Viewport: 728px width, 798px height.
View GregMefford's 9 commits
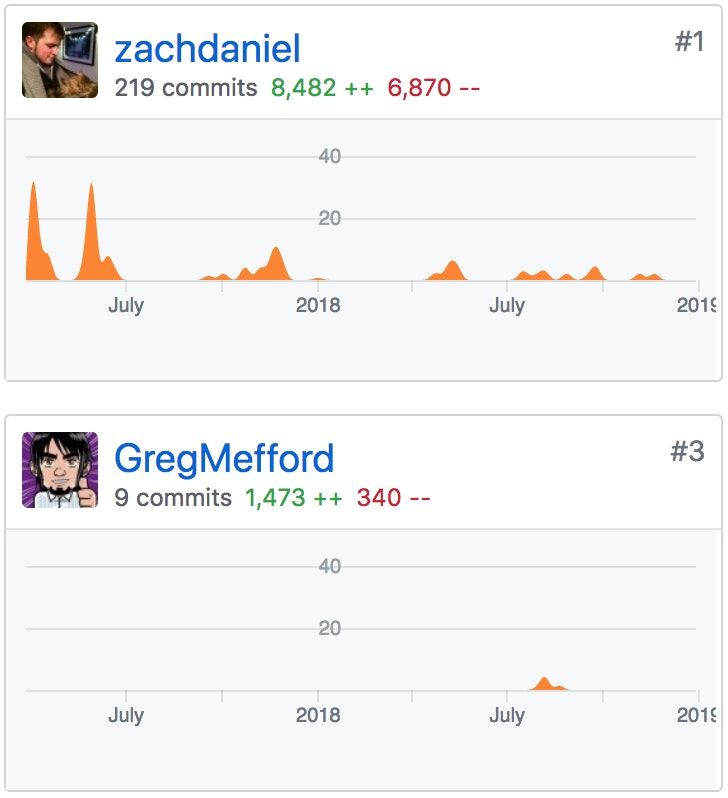pyautogui.click(x=173, y=498)
